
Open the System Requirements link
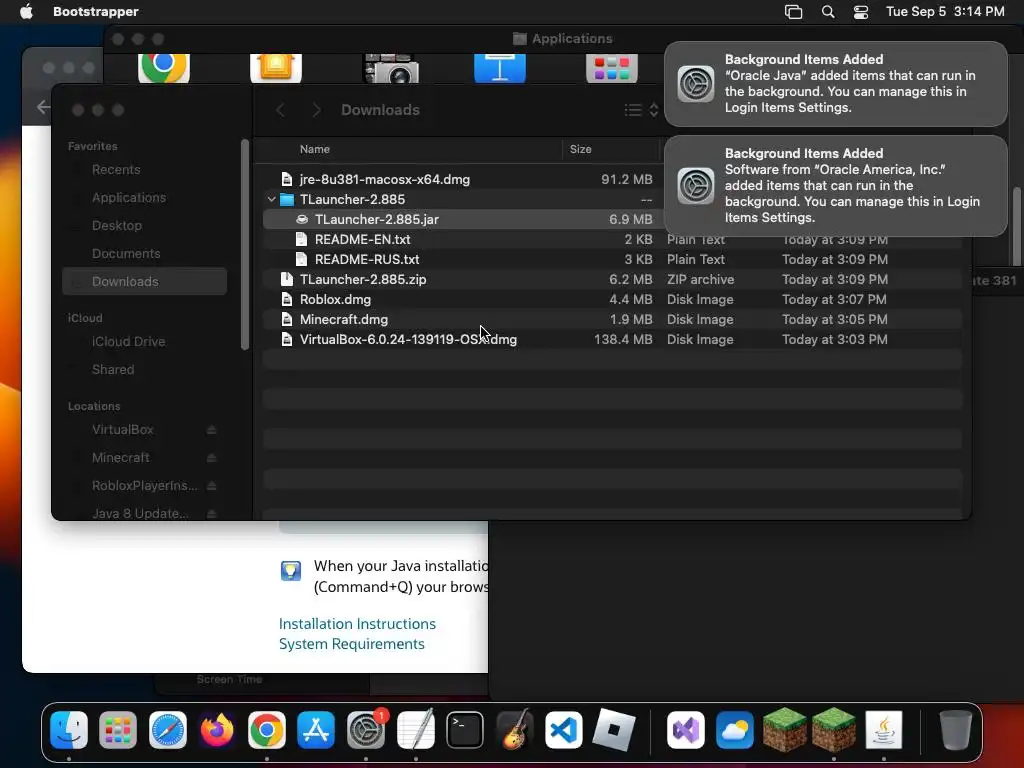(351, 644)
